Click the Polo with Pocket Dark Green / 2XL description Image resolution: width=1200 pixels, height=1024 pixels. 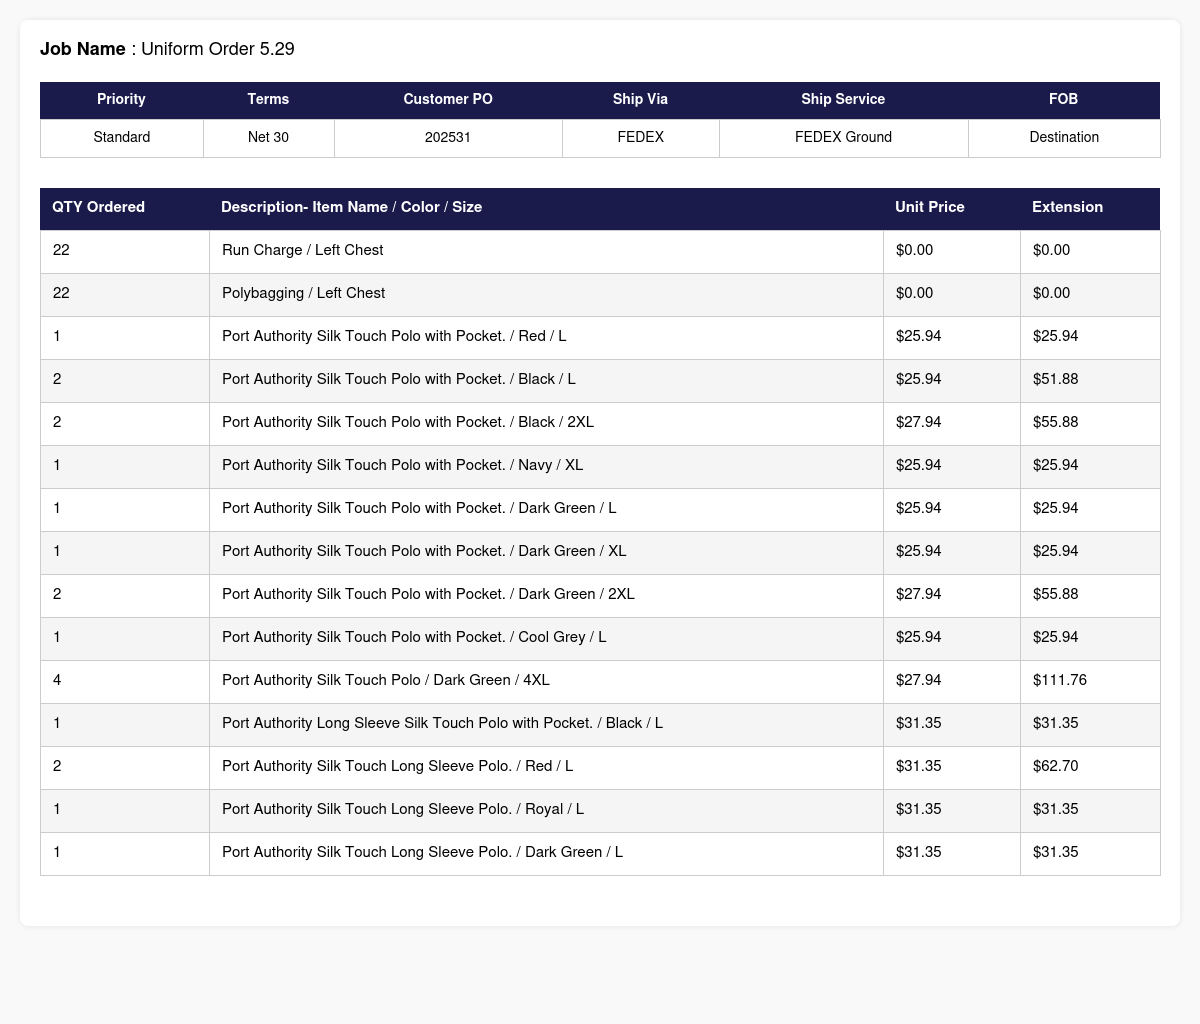[428, 594]
